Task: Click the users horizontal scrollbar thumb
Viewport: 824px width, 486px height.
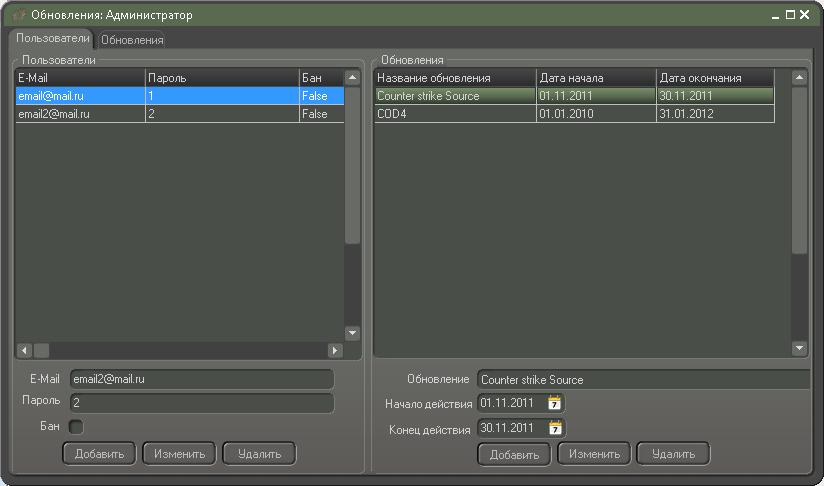Action: [x=42, y=350]
